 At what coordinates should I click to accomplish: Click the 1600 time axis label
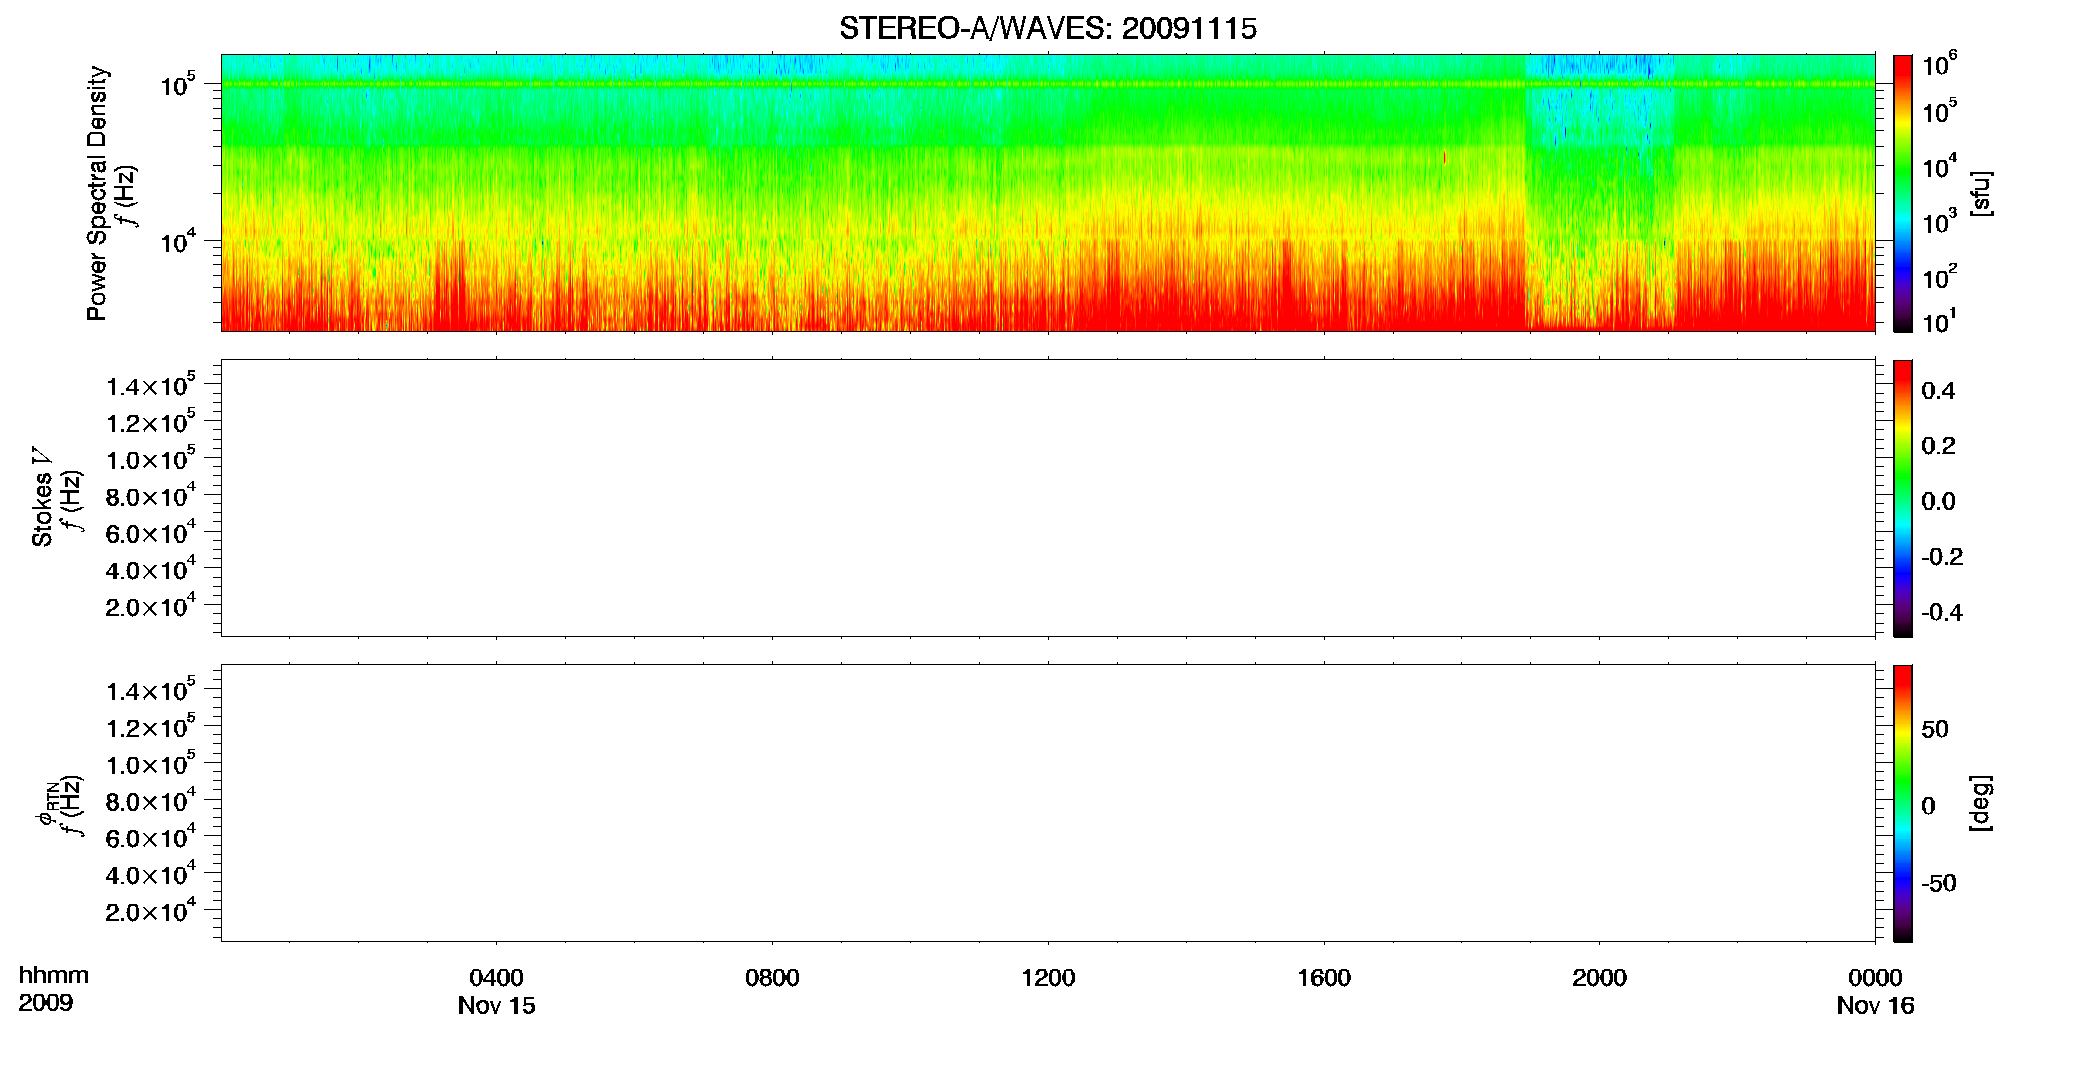(1324, 978)
